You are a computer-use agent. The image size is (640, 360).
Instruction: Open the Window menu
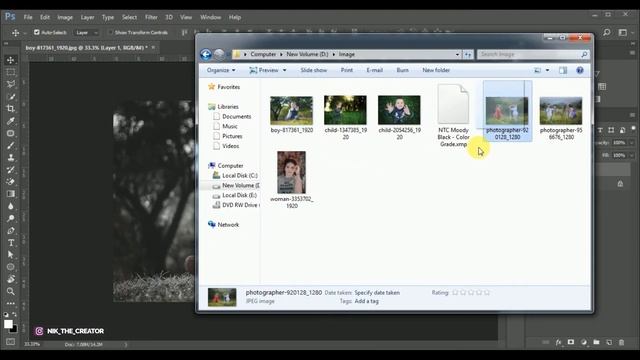pyautogui.click(x=211, y=17)
